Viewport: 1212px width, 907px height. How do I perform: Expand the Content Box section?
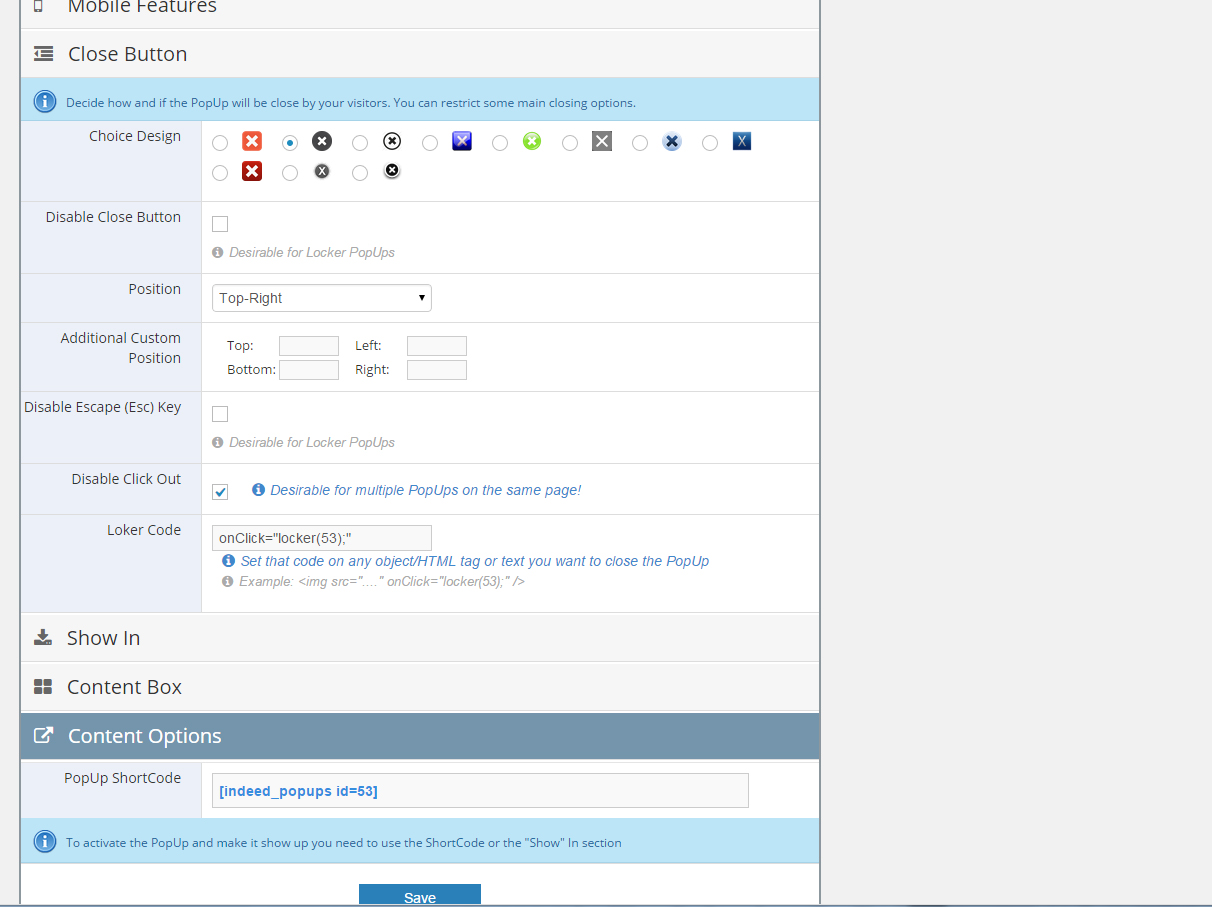[124, 687]
